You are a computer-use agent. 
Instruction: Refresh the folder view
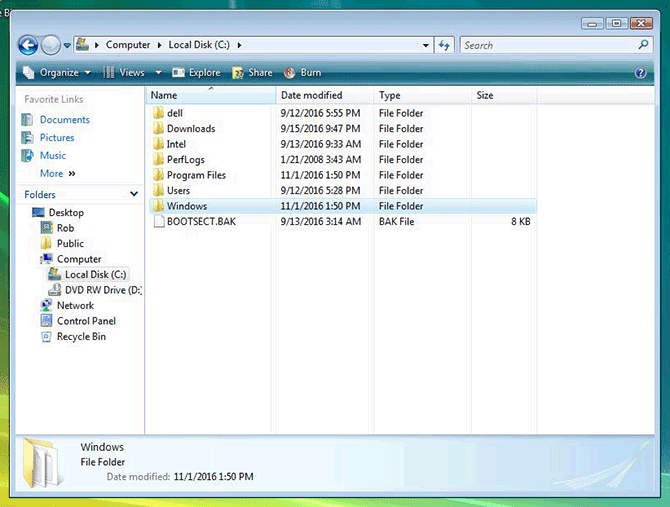(444, 45)
